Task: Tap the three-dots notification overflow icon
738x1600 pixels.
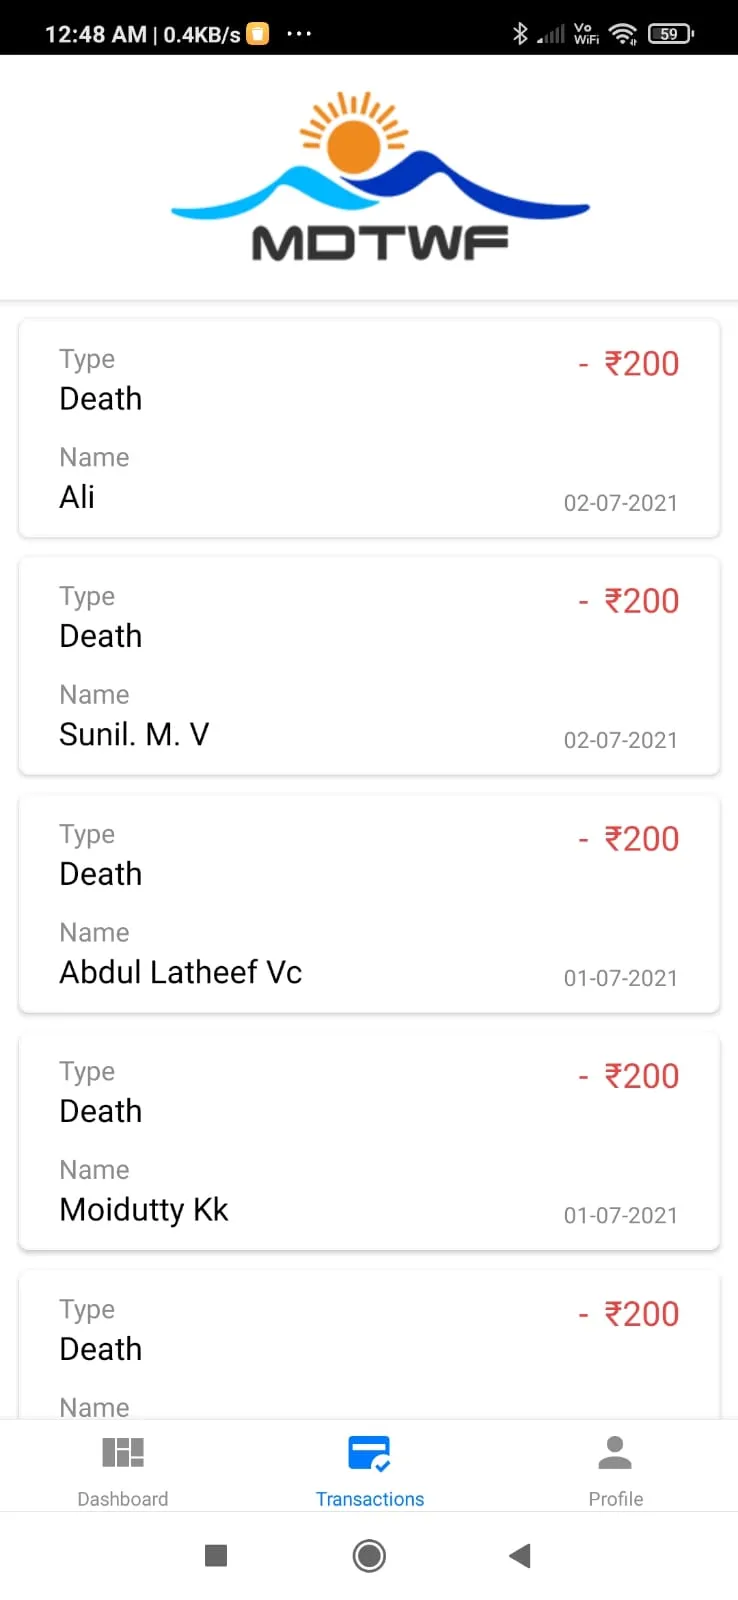Action: (299, 34)
